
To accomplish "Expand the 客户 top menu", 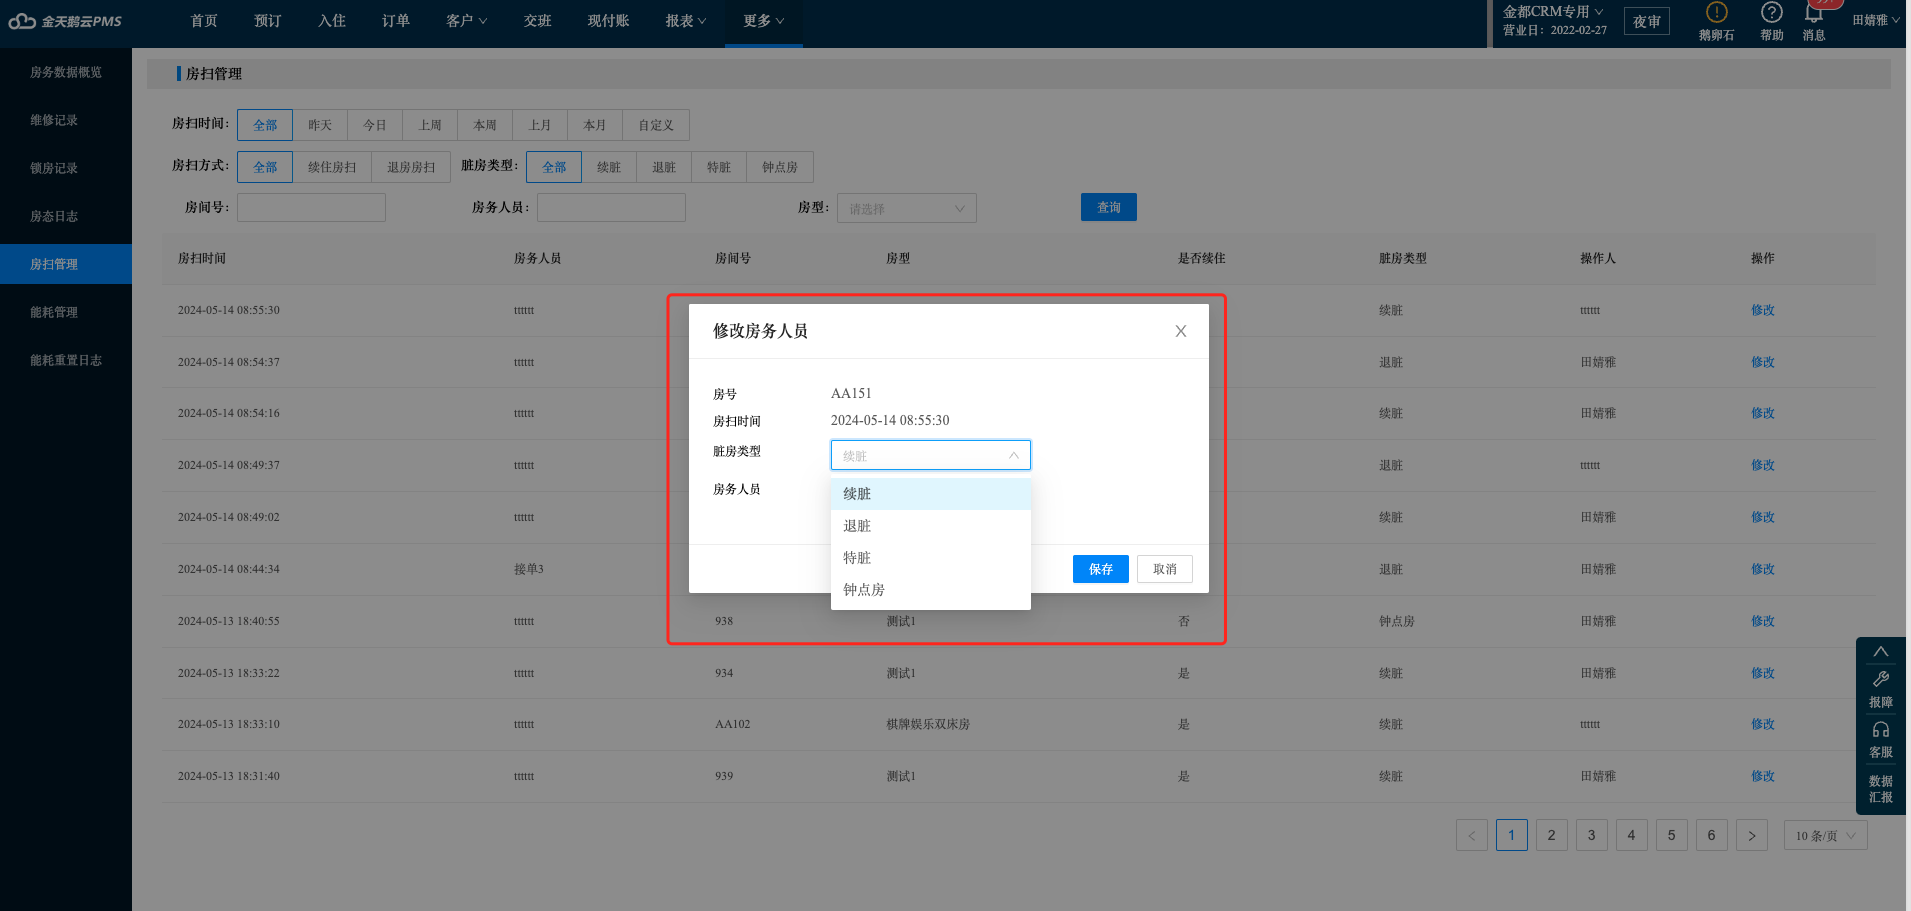I will click(467, 21).
